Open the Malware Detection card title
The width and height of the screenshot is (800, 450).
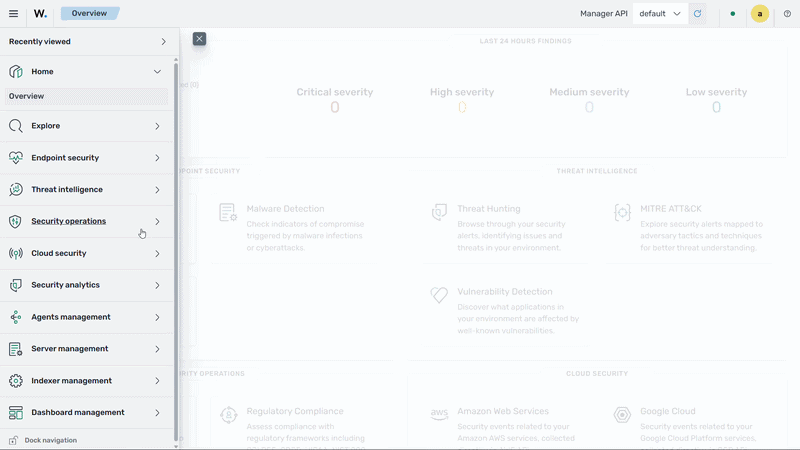285,209
